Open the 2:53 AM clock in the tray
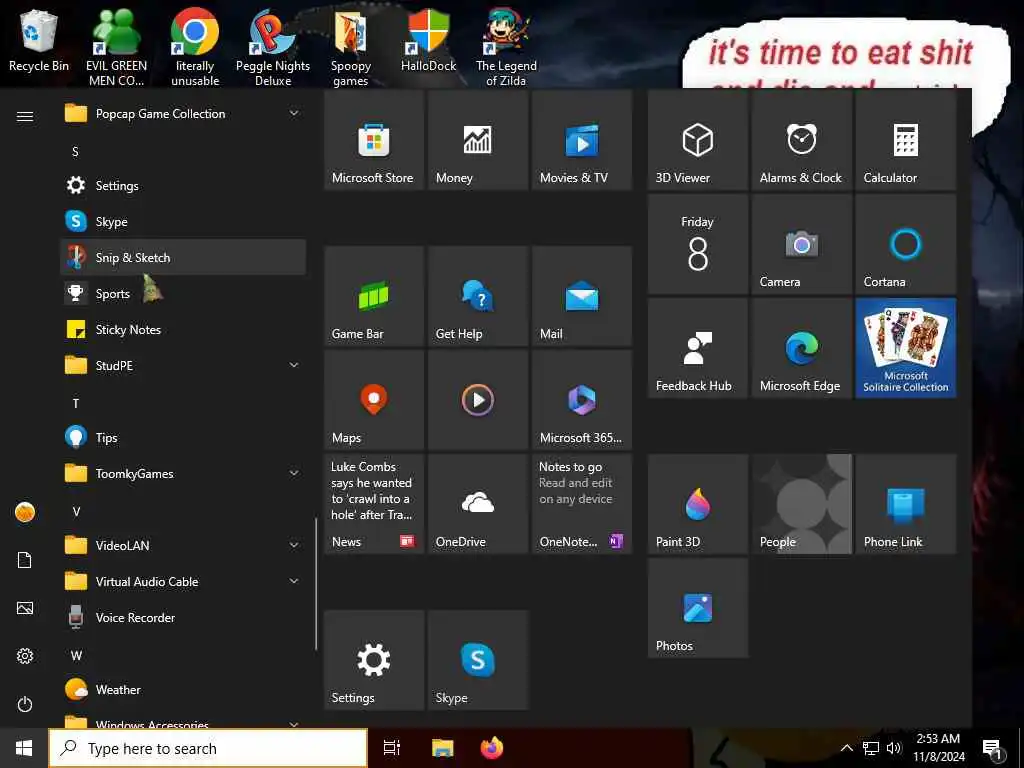Viewport: 1024px width, 768px height. (x=938, y=748)
